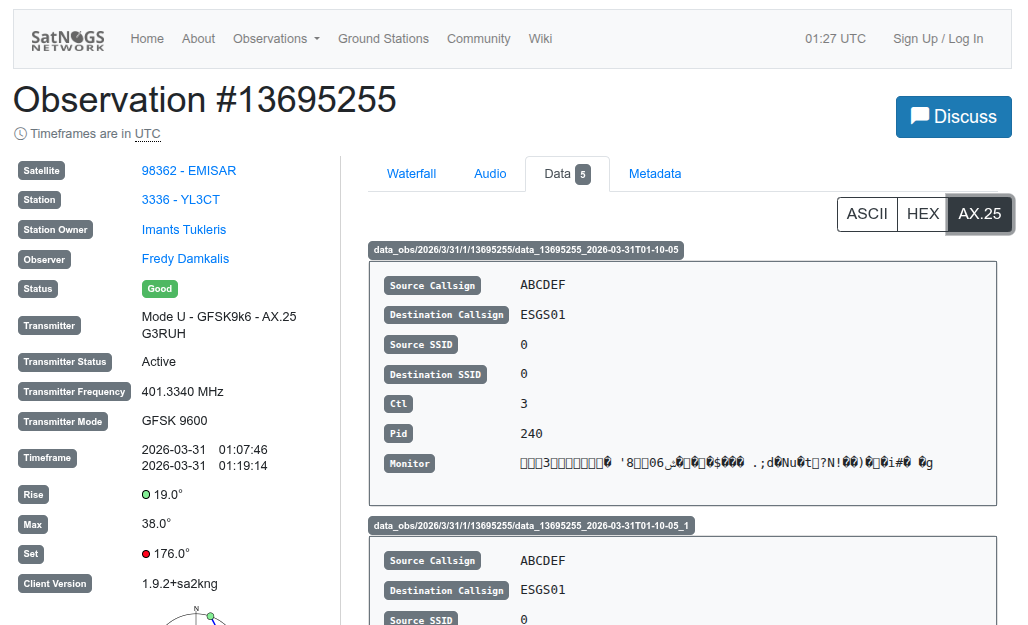The width and height of the screenshot is (1028, 625).
Task: Go to Ground Stations page
Action: click(383, 39)
